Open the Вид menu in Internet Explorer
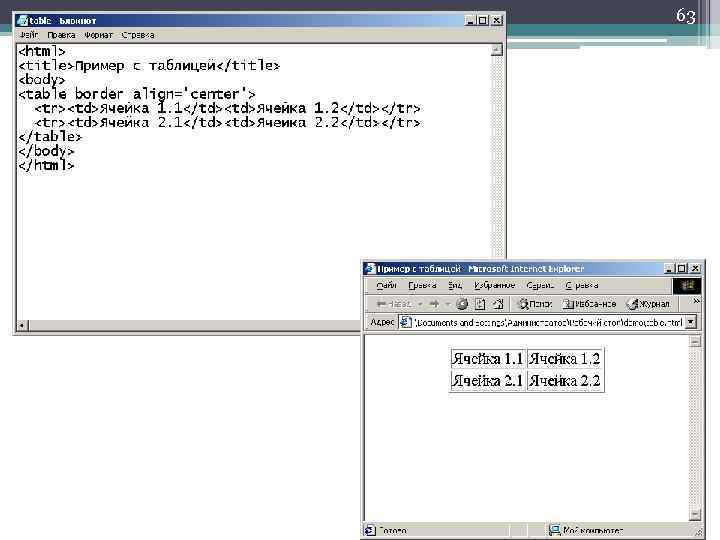Image resolution: width=720 pixels, height=540 pixels. (x=455, y=286)
